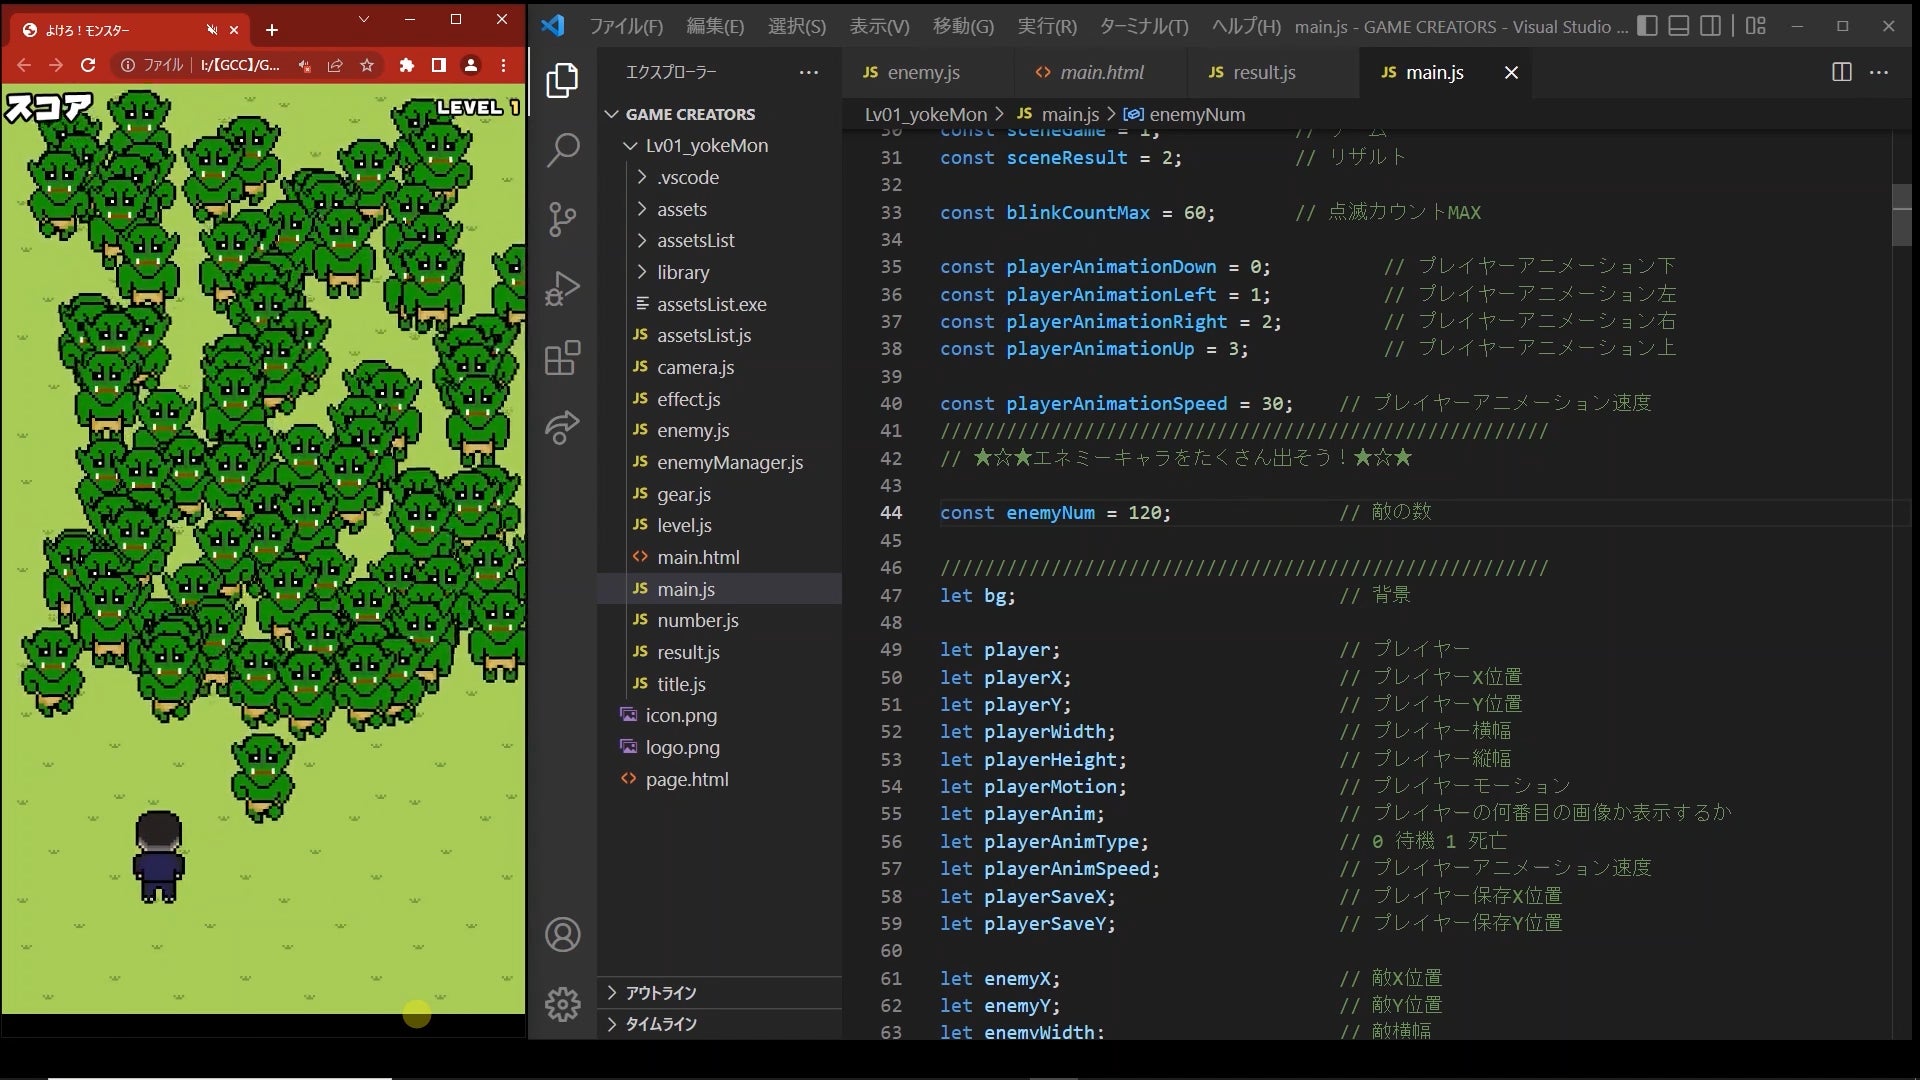Image resolution: width=1920 pixels, height=1080 pixels.
Task: Expand the アウトライン outline section
Action: pyautogui.click(x=660, y=993)
